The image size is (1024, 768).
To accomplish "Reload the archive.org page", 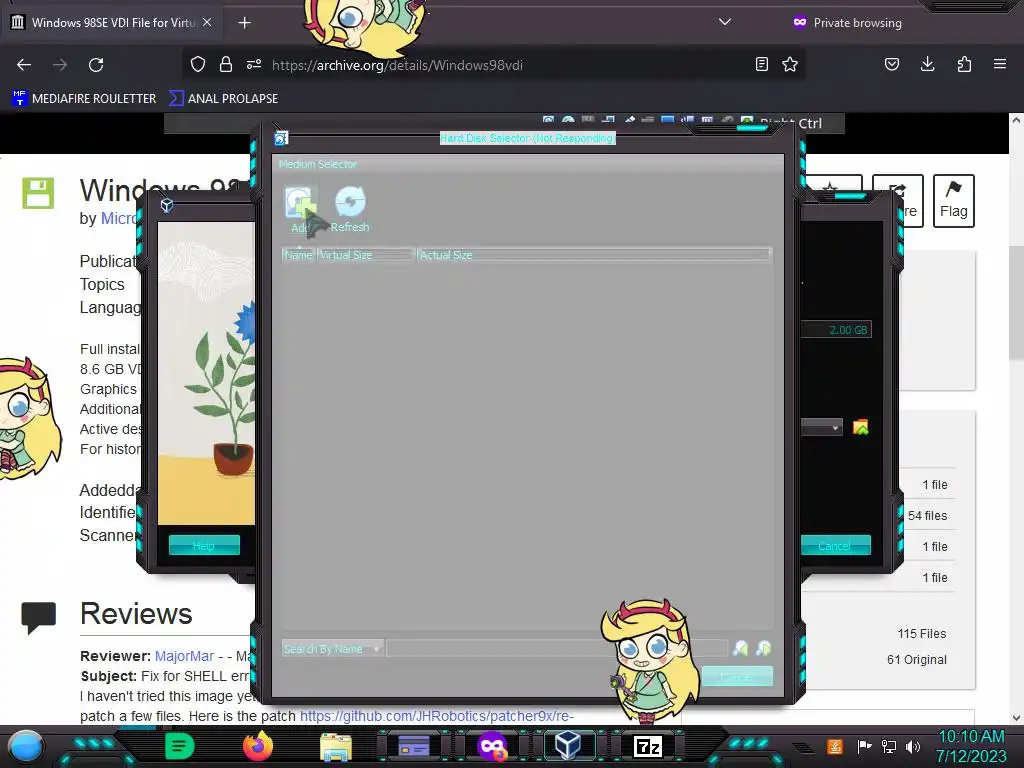I will point(96,65).
